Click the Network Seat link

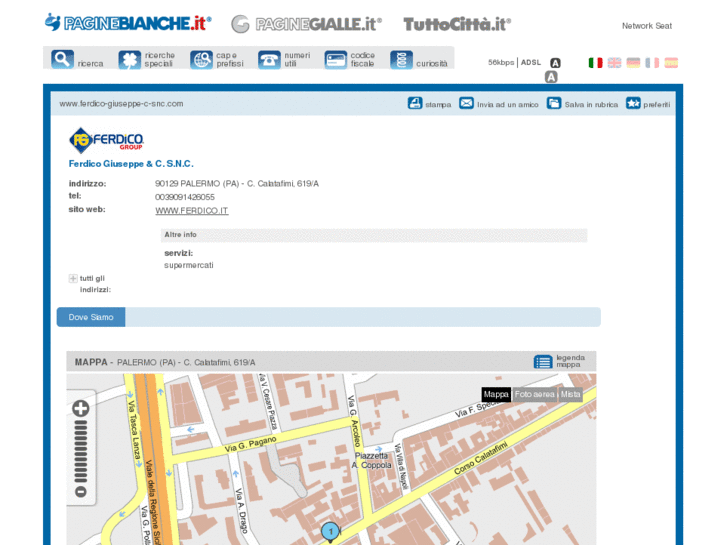click(647, 26)
